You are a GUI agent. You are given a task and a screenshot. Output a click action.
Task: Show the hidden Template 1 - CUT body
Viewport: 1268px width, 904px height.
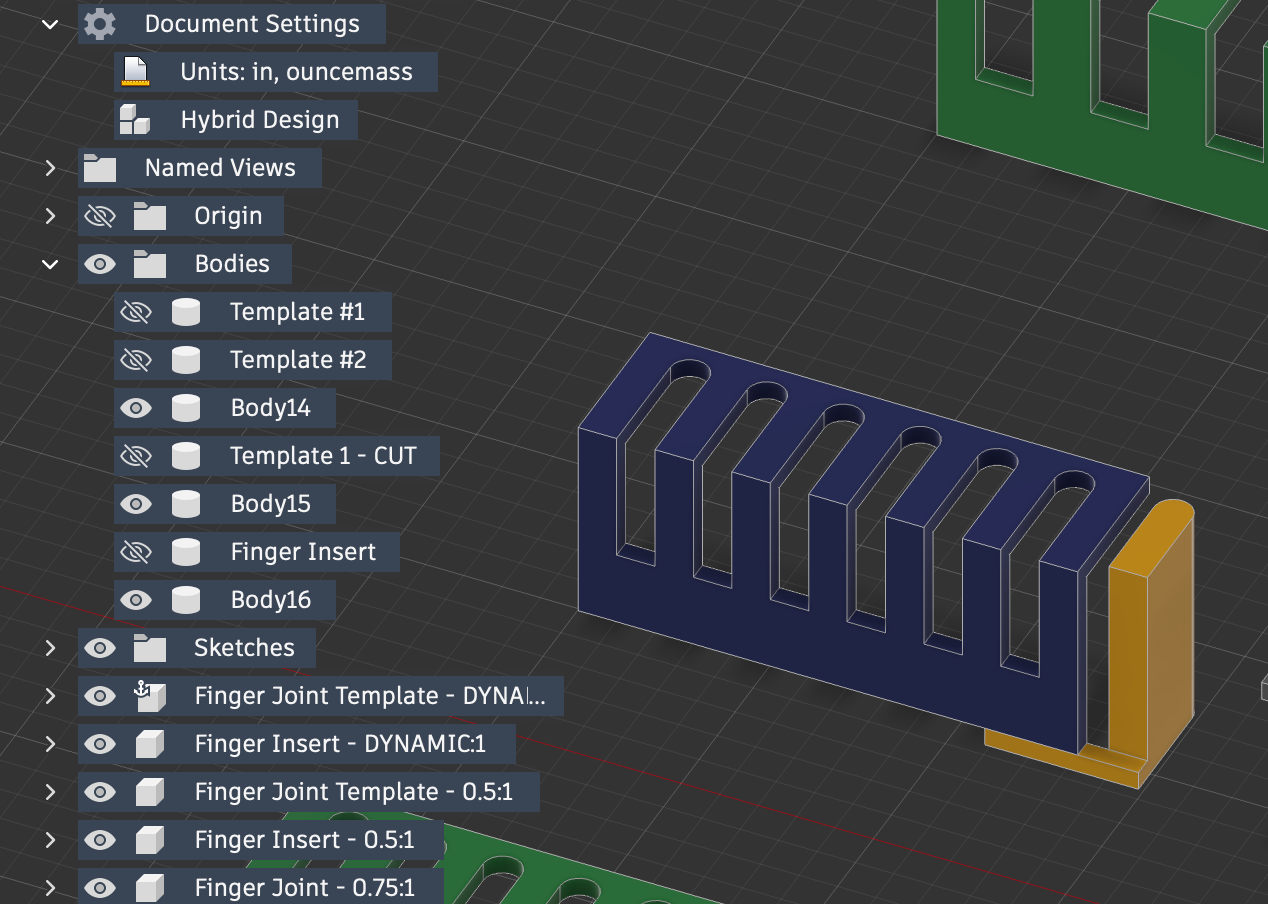pos(136,456)
